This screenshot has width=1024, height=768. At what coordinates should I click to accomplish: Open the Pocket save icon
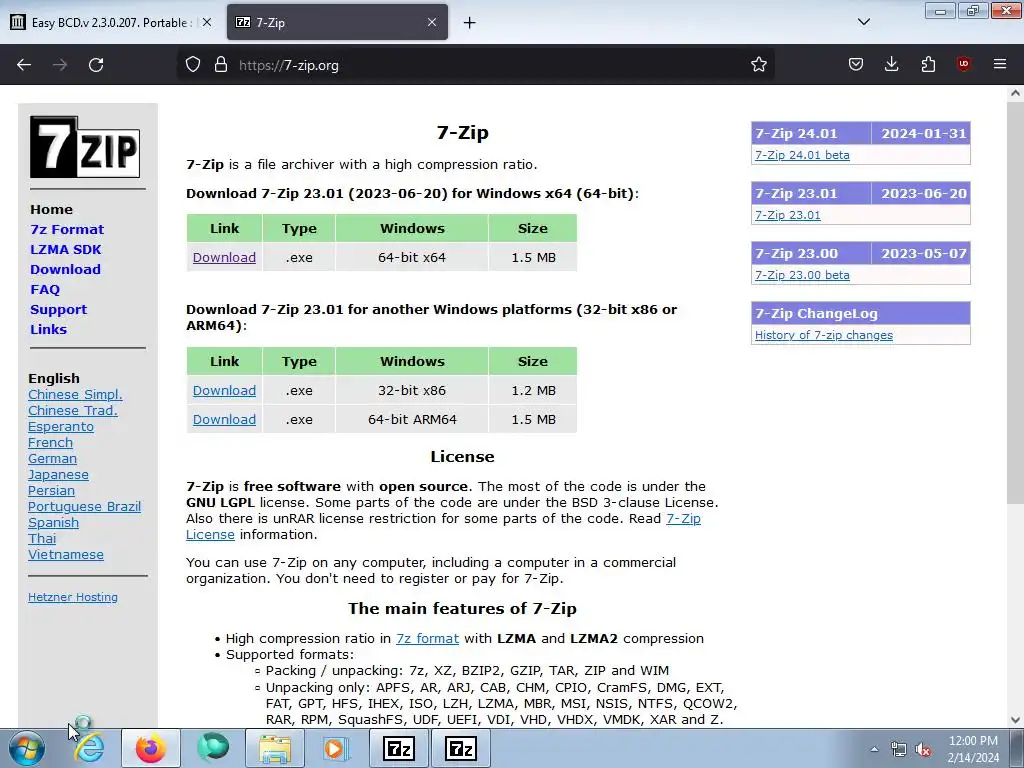click(856, 65)
